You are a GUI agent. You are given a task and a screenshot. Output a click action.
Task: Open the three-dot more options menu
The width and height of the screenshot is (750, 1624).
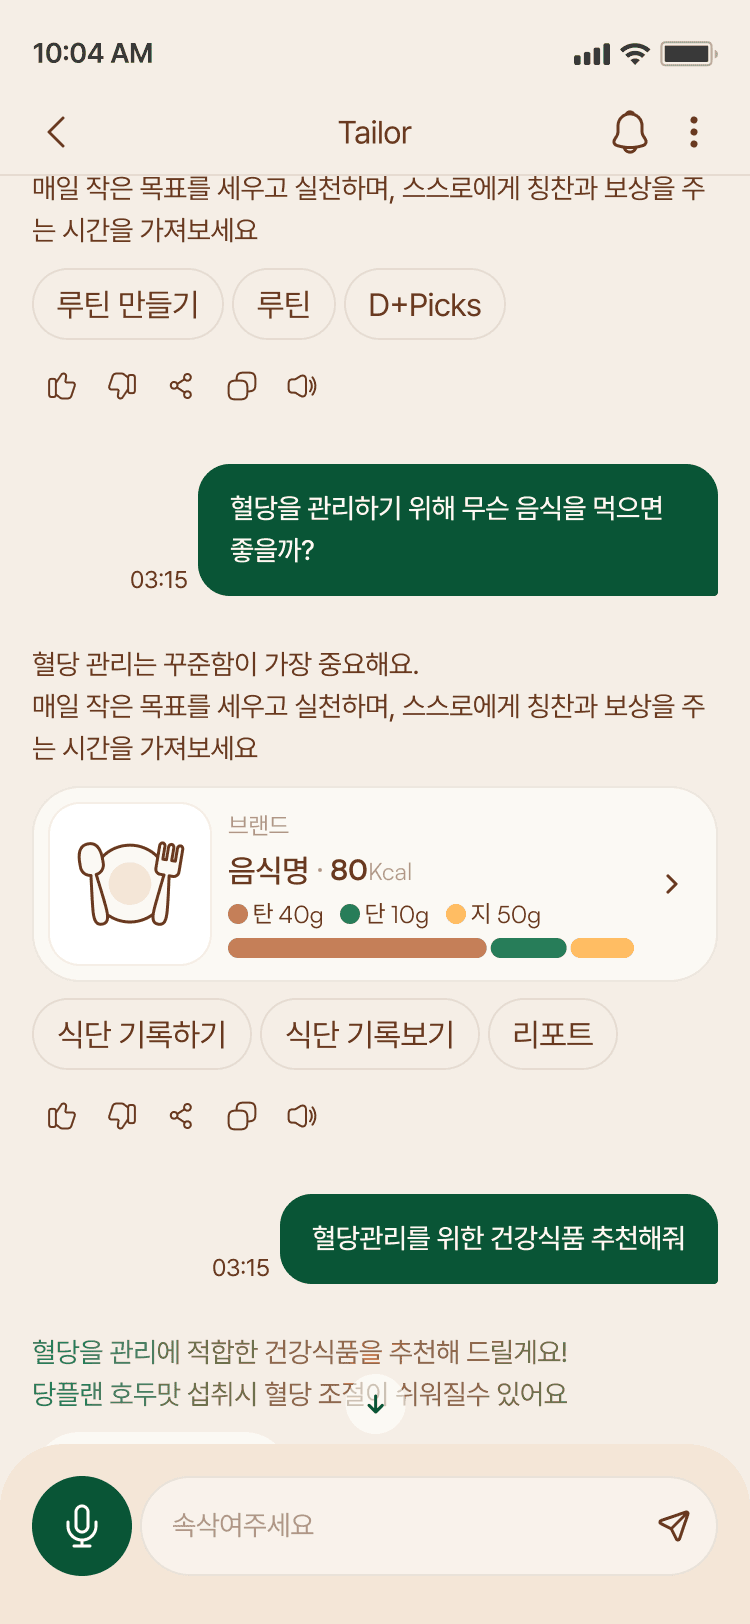[693, 132]
